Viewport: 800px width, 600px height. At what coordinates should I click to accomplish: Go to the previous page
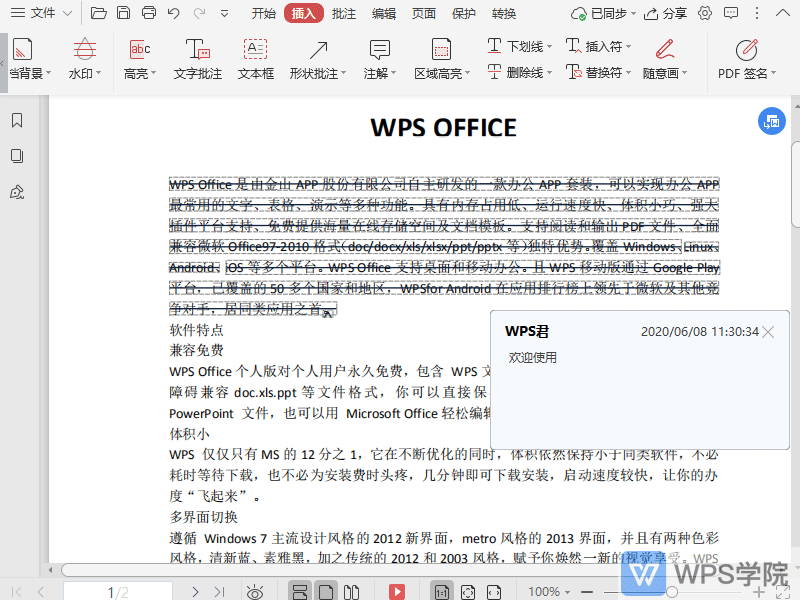(x=41, y=592)
